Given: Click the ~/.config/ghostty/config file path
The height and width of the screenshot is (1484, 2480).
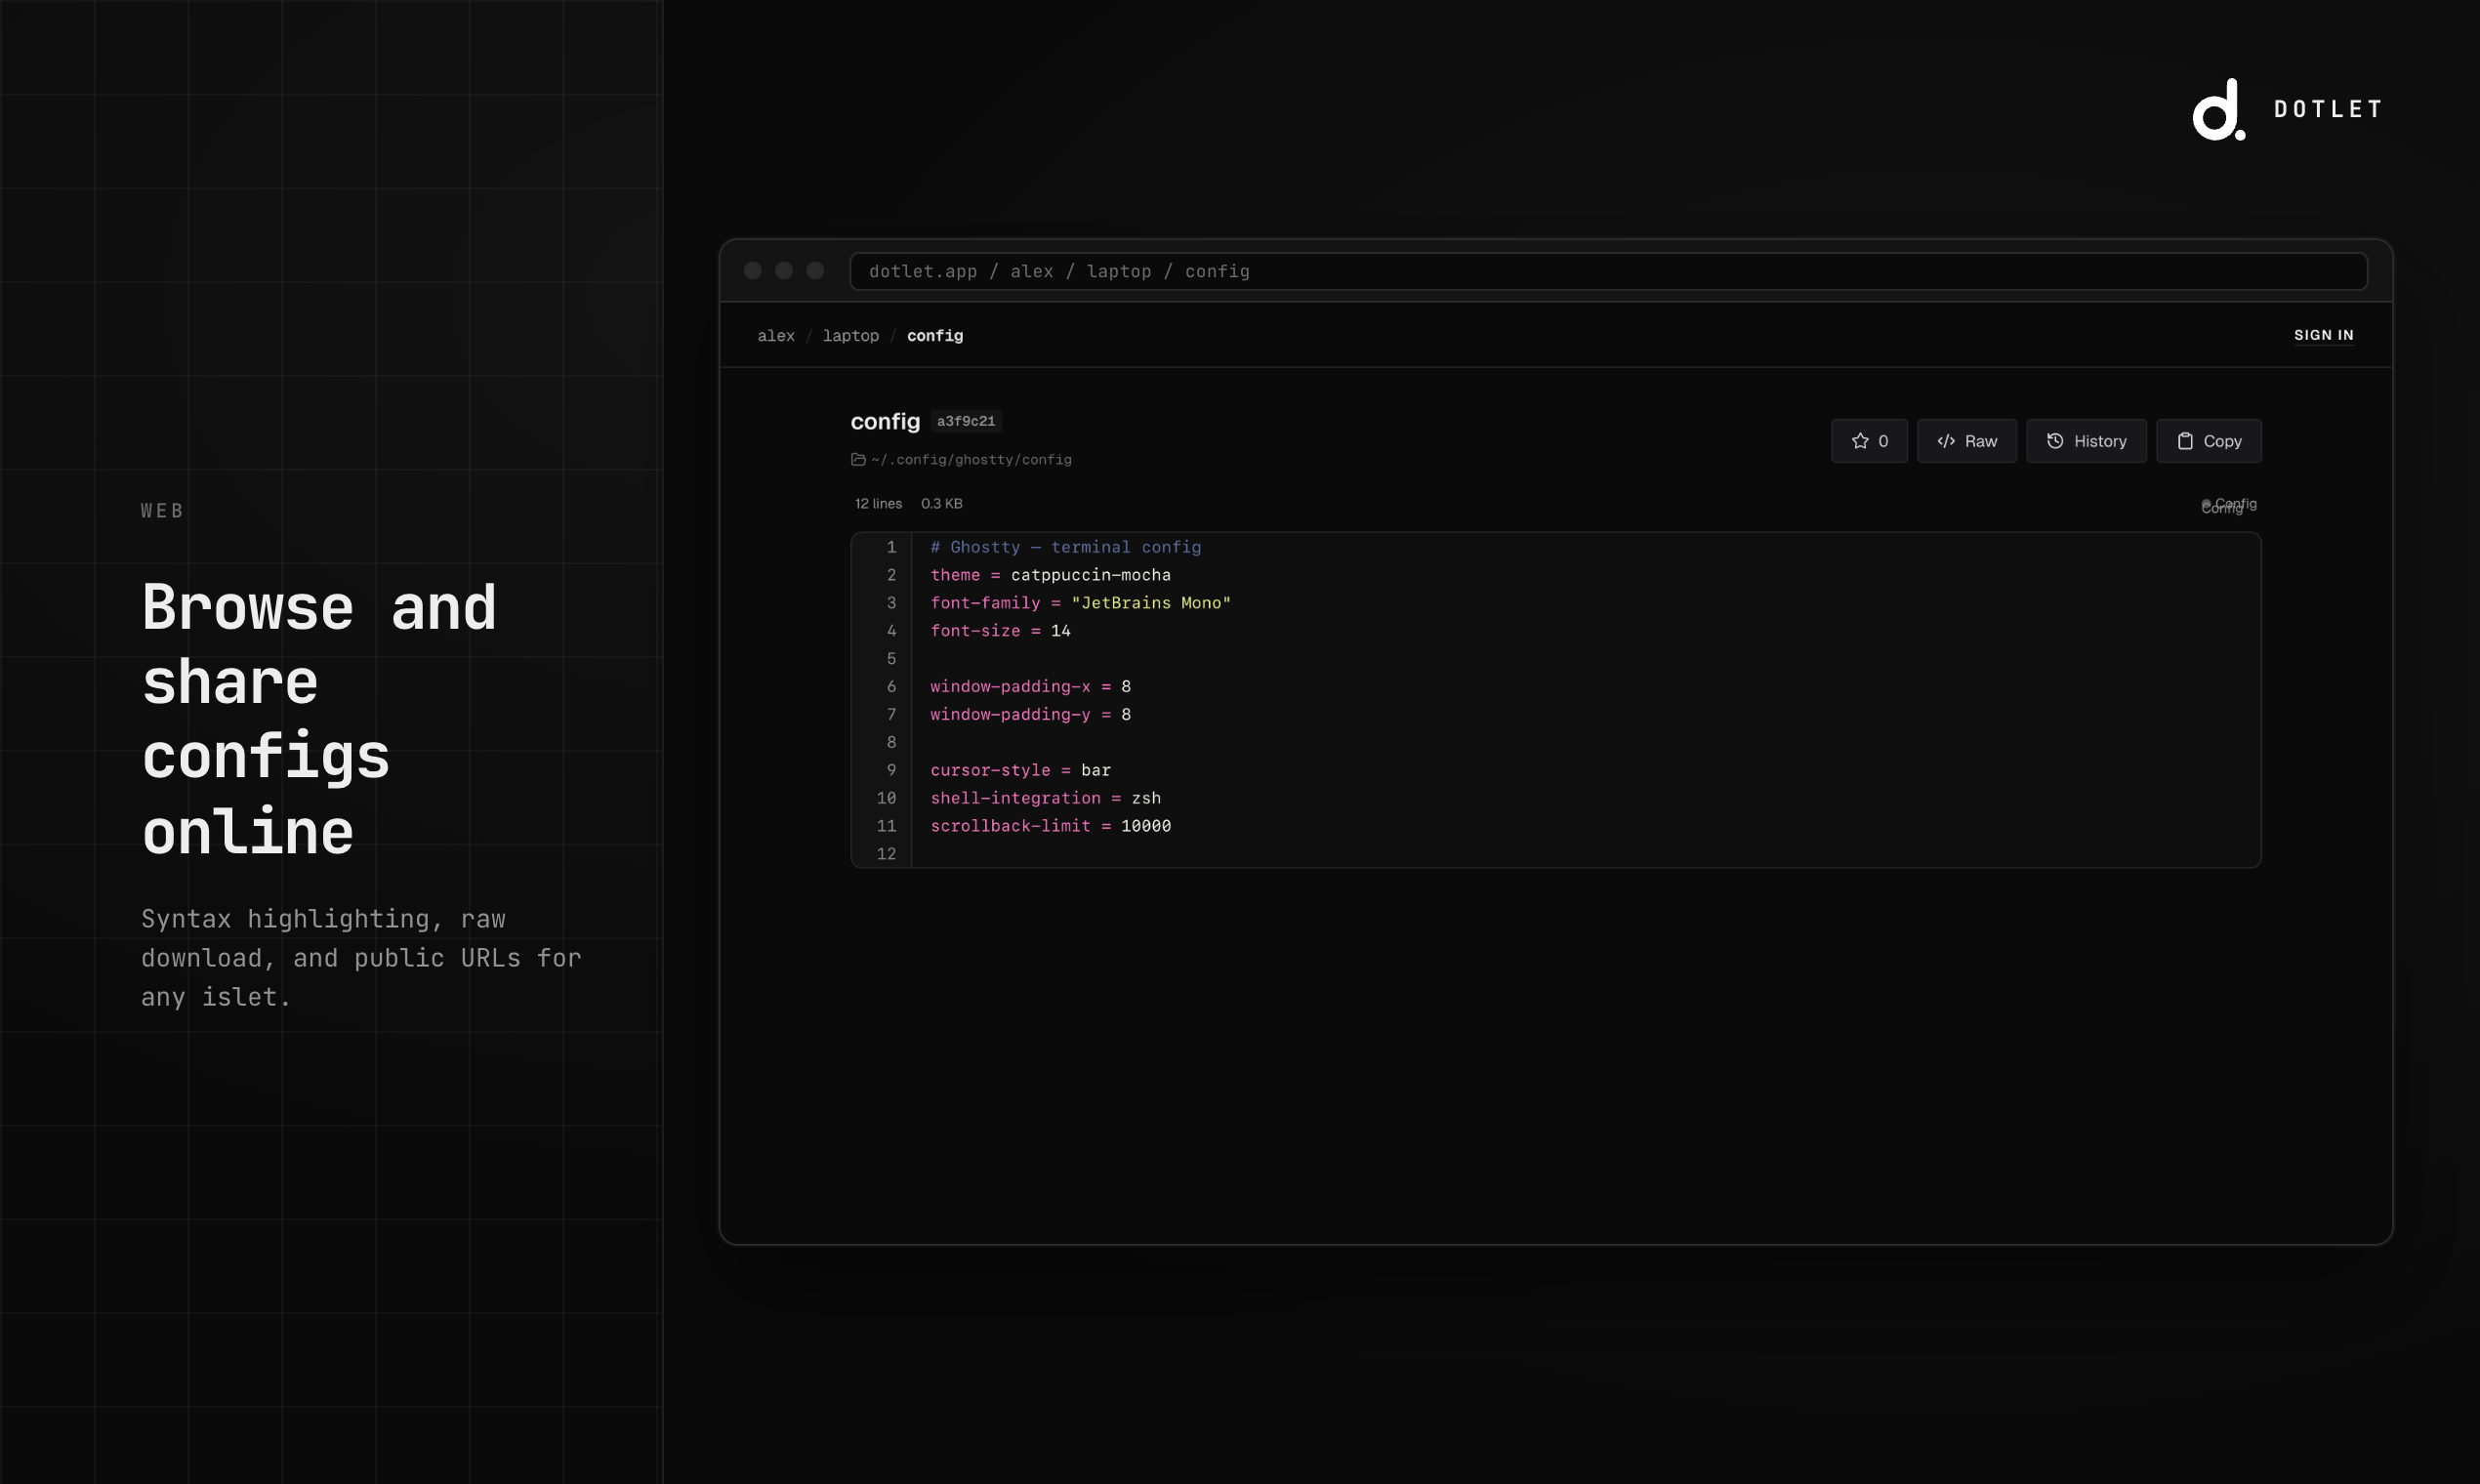Looking at the screenshot, I should click(x=971, y=460).
